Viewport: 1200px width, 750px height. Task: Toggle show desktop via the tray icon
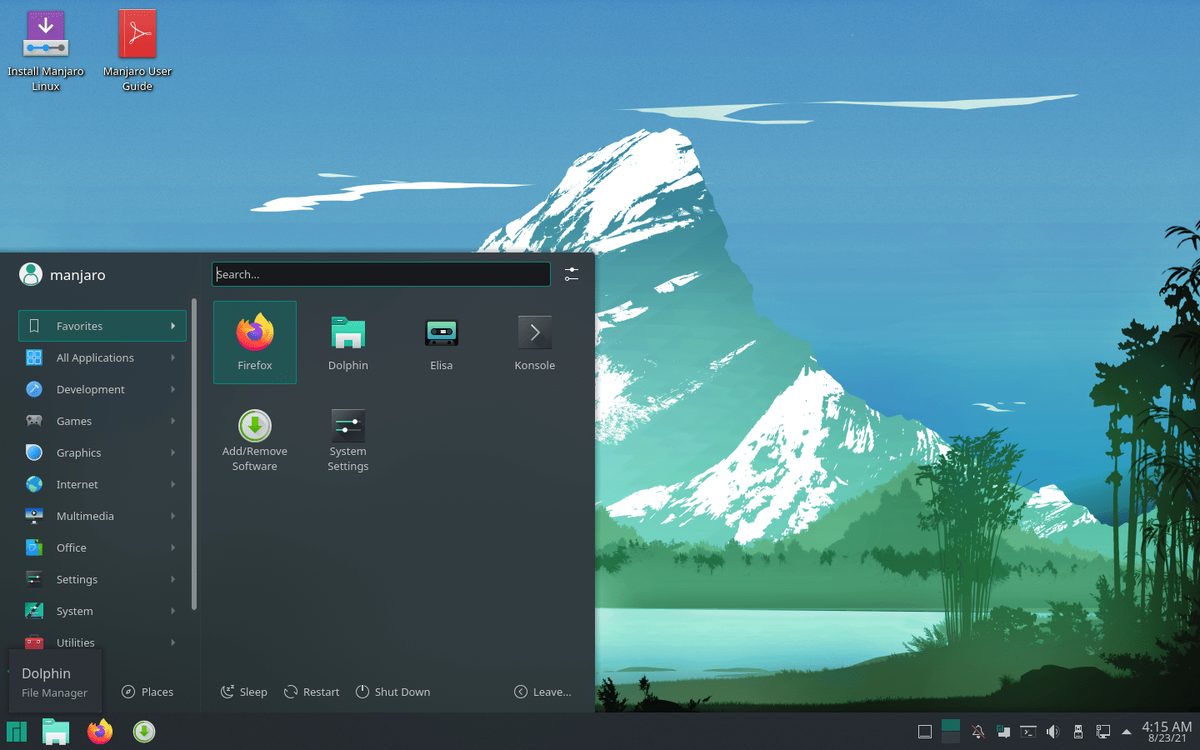(x=925, y=731)
